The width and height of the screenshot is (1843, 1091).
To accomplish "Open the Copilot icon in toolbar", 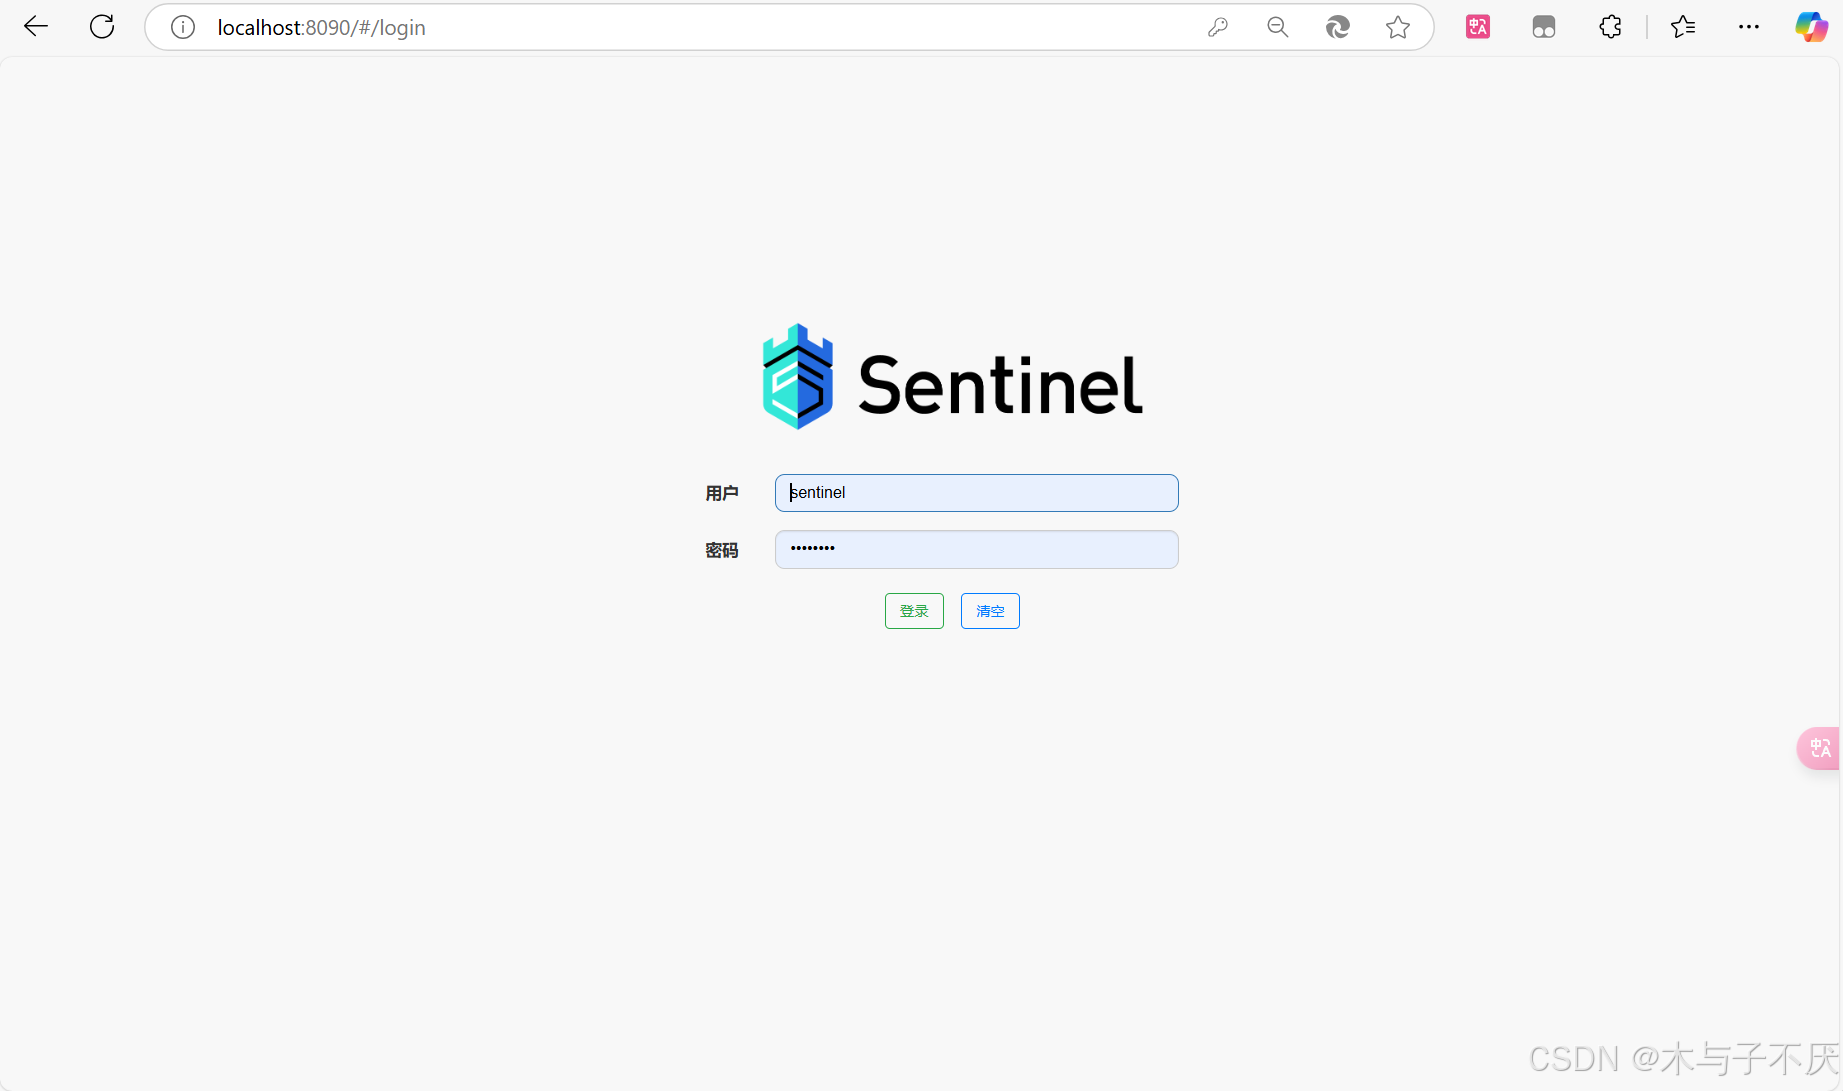I will pyautogui.click(x=1812, y=27).
